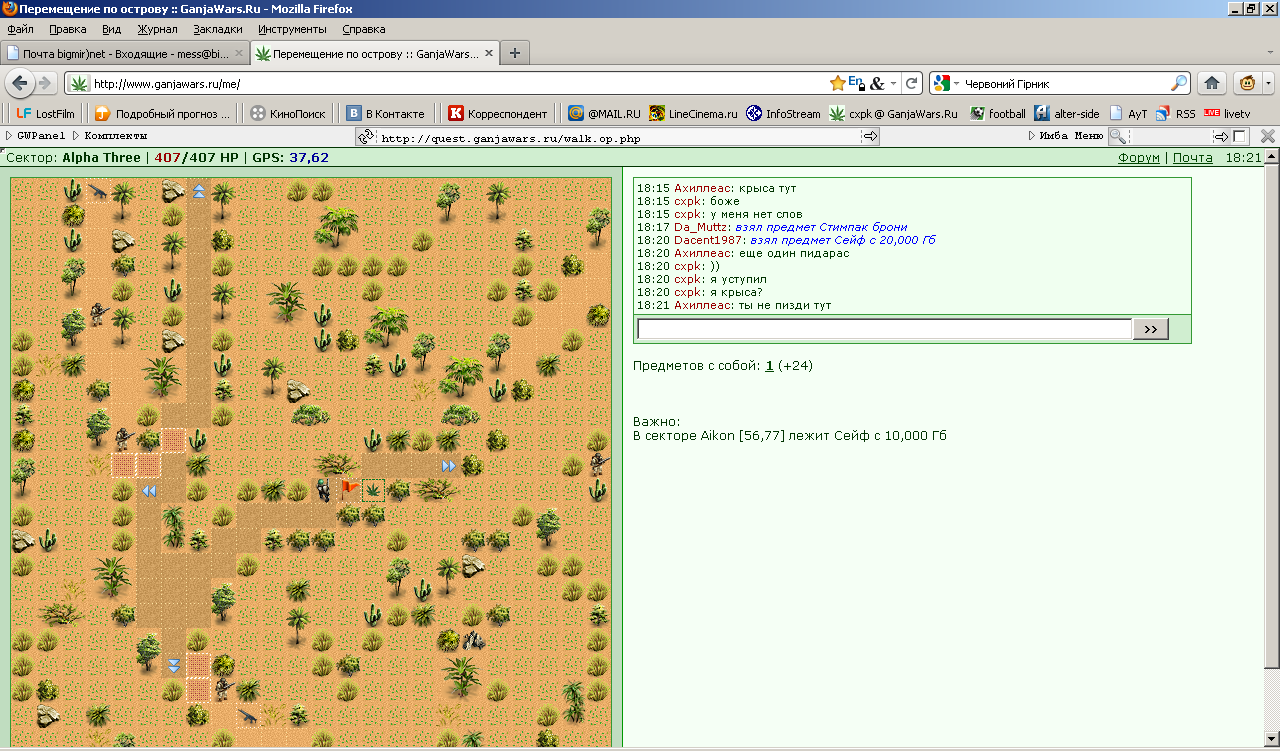Toggle the checkbox in the GWPanel toolbar
This screenshot has height=751, width=1280.
tap(1240, 136)
